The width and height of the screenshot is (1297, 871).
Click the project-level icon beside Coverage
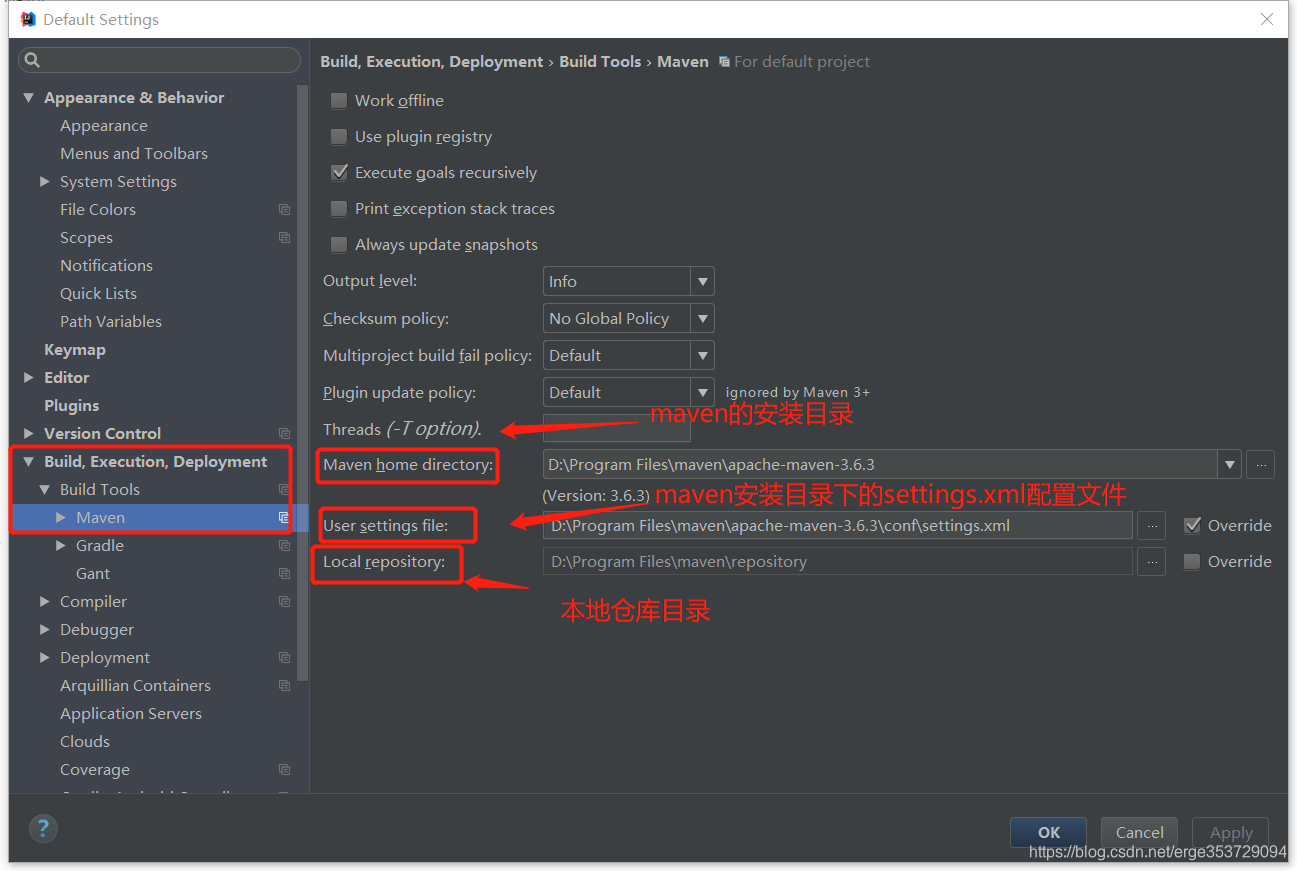[285, 770]
